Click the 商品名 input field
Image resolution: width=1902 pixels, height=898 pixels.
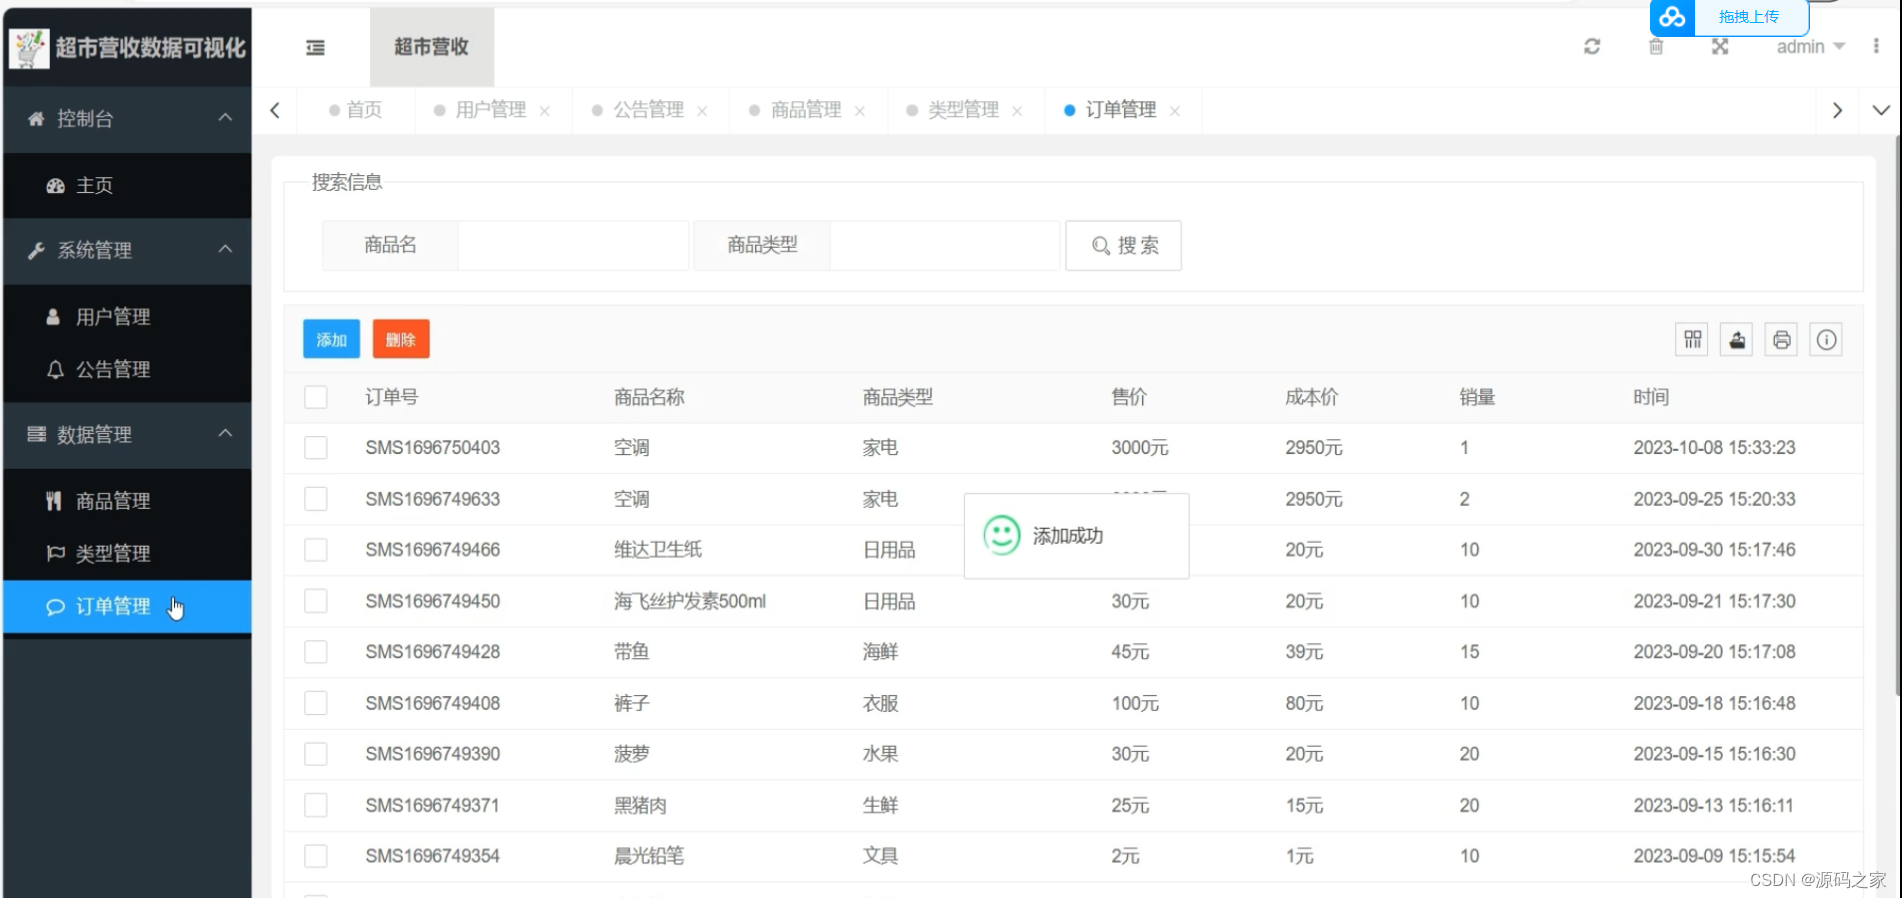[573, 246]
